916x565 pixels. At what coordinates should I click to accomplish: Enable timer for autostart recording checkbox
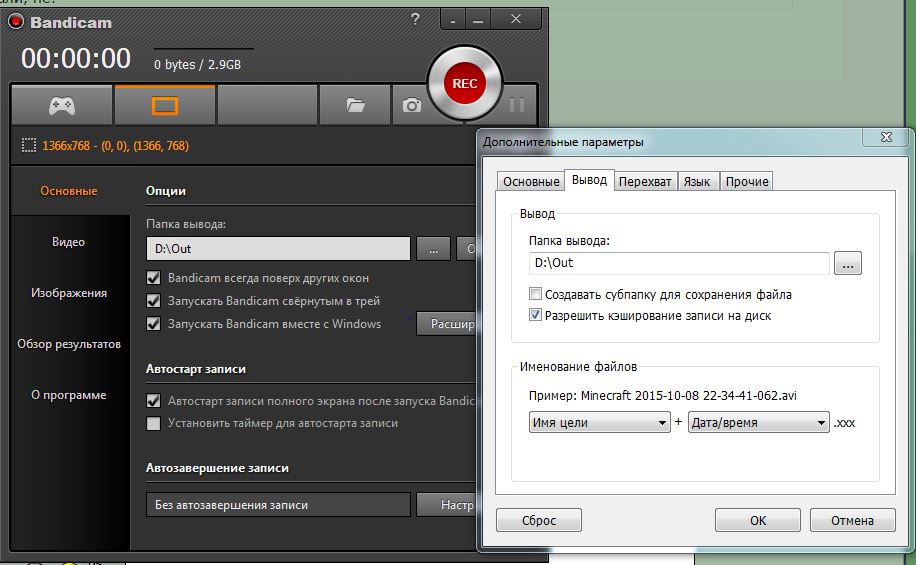point(154,423)
